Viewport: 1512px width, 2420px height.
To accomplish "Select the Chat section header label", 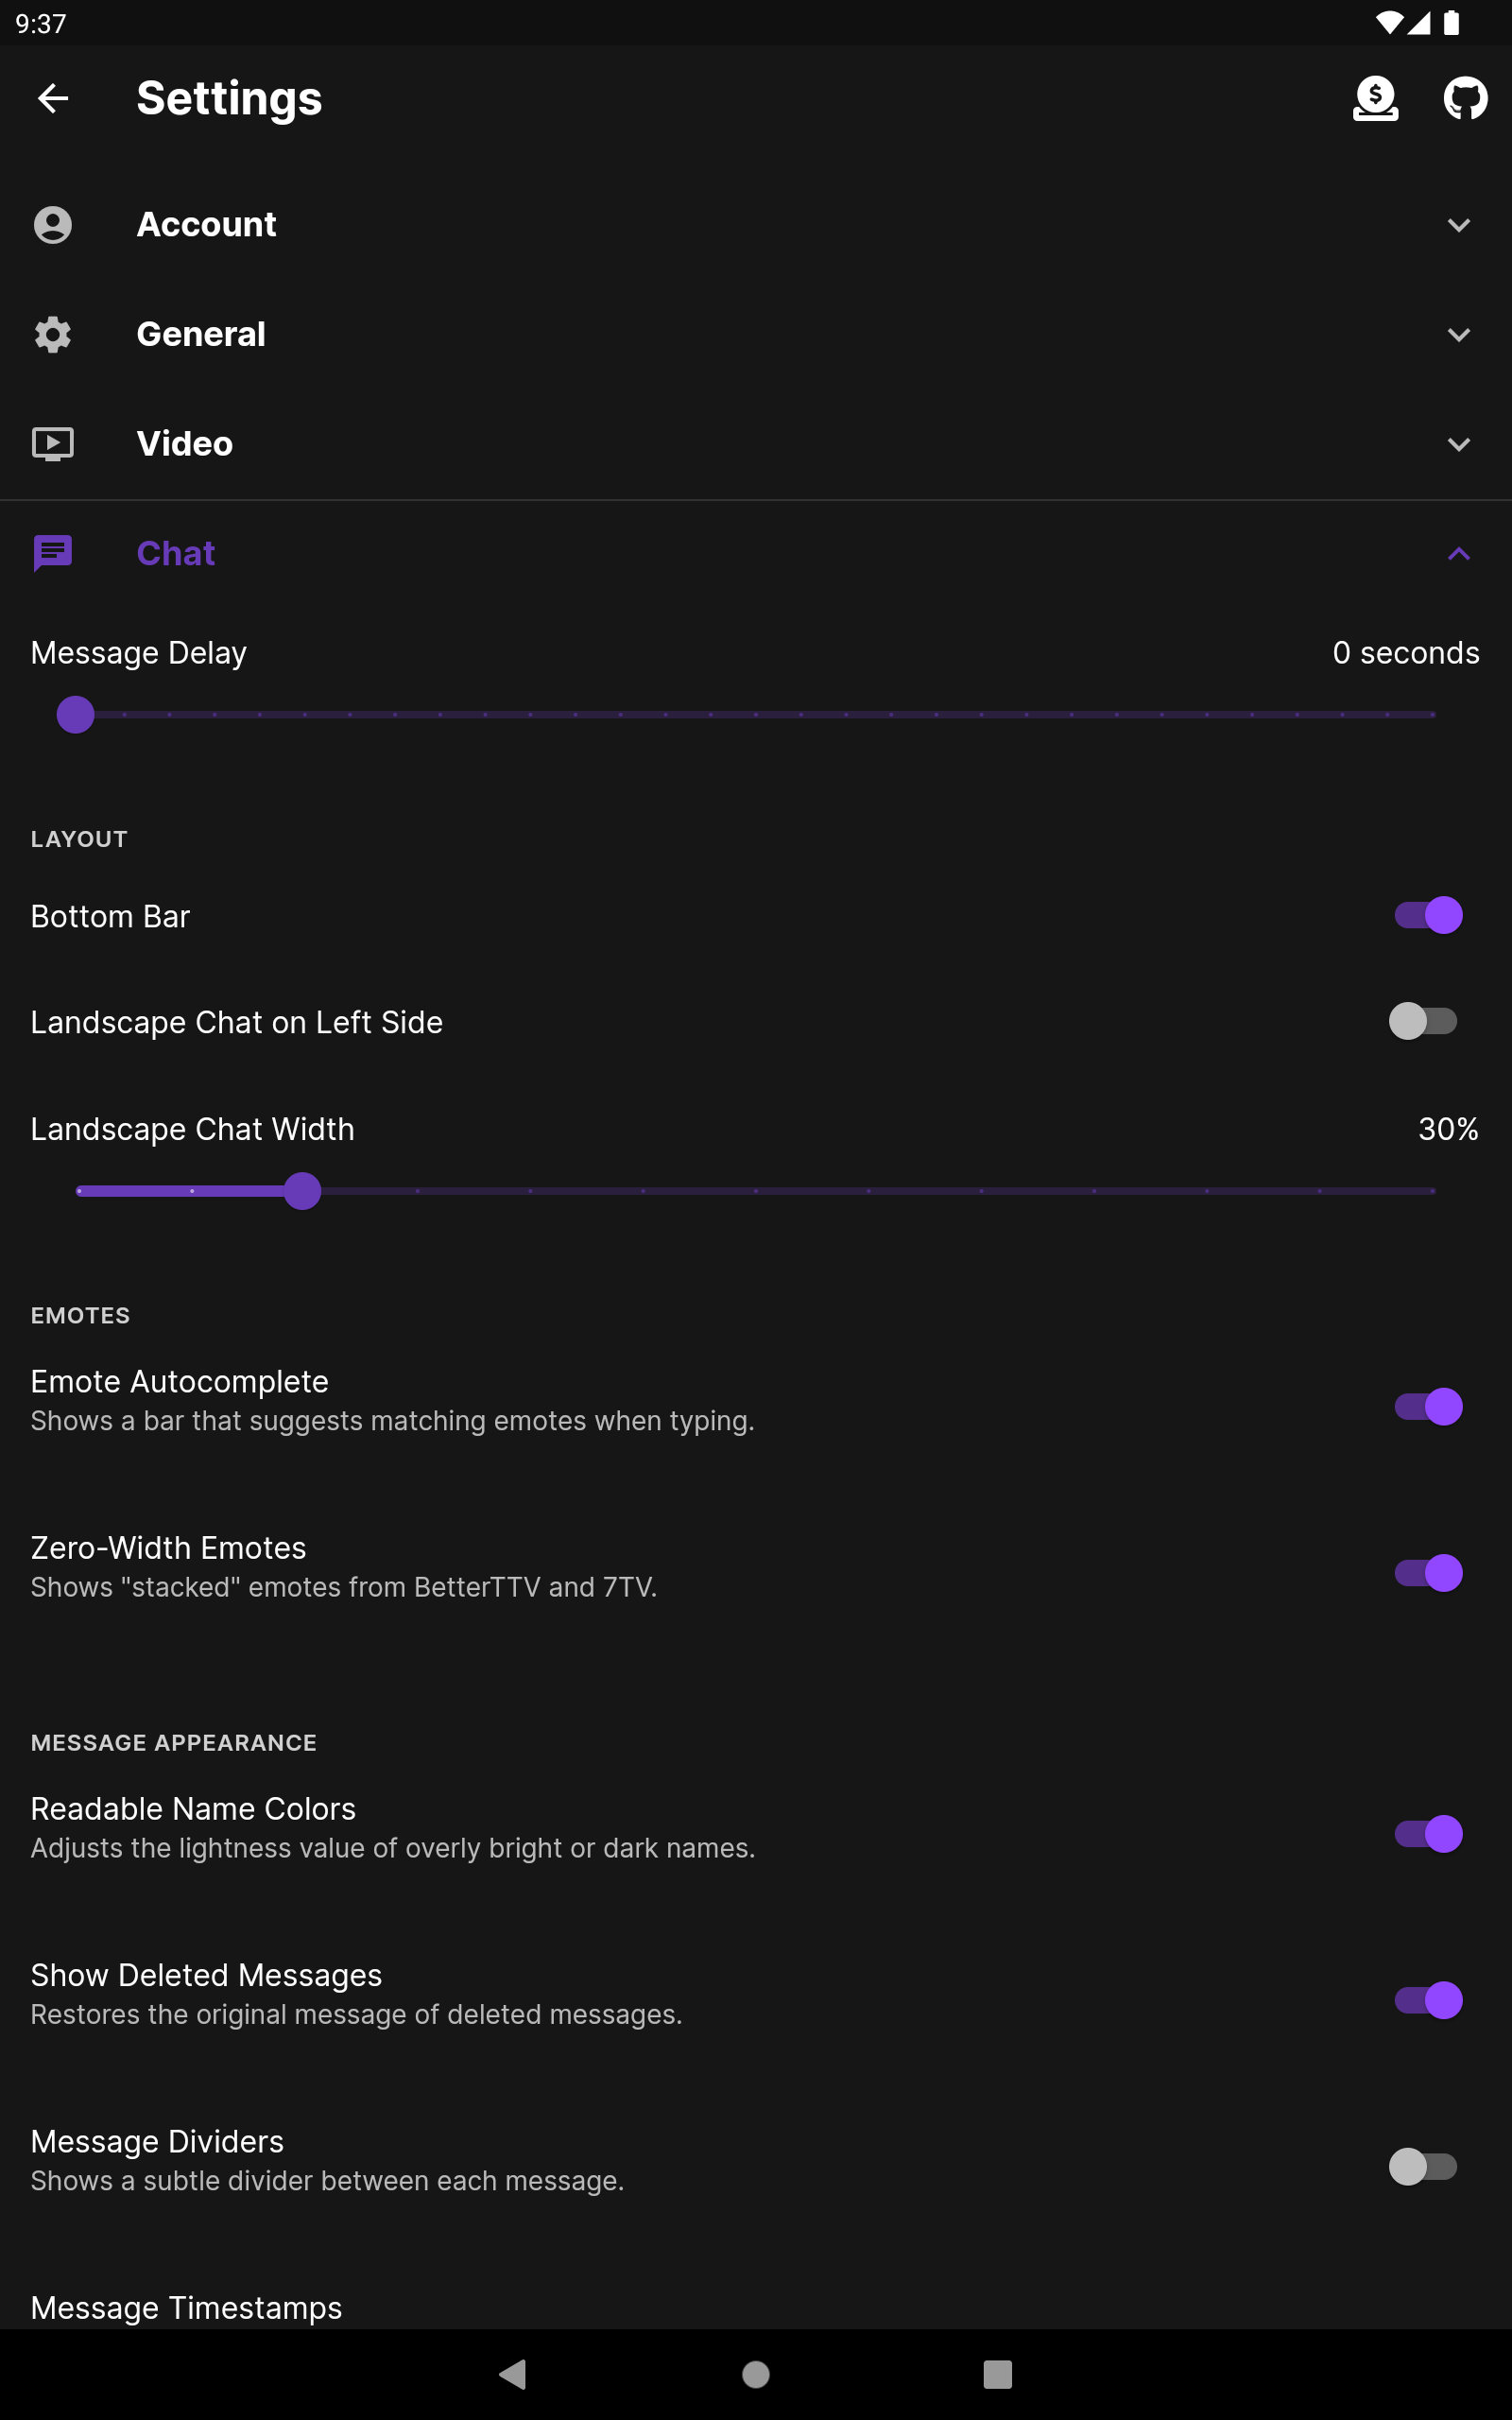I will [x=176, y=553].
